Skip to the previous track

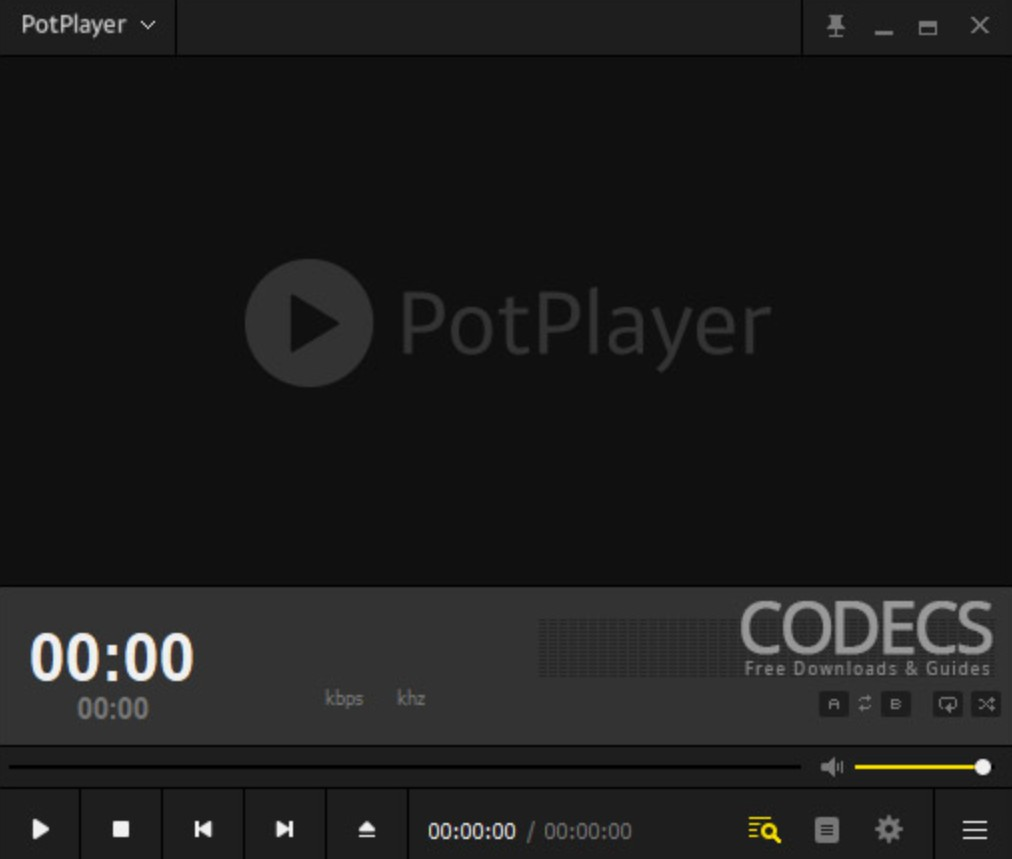point(203,829)
